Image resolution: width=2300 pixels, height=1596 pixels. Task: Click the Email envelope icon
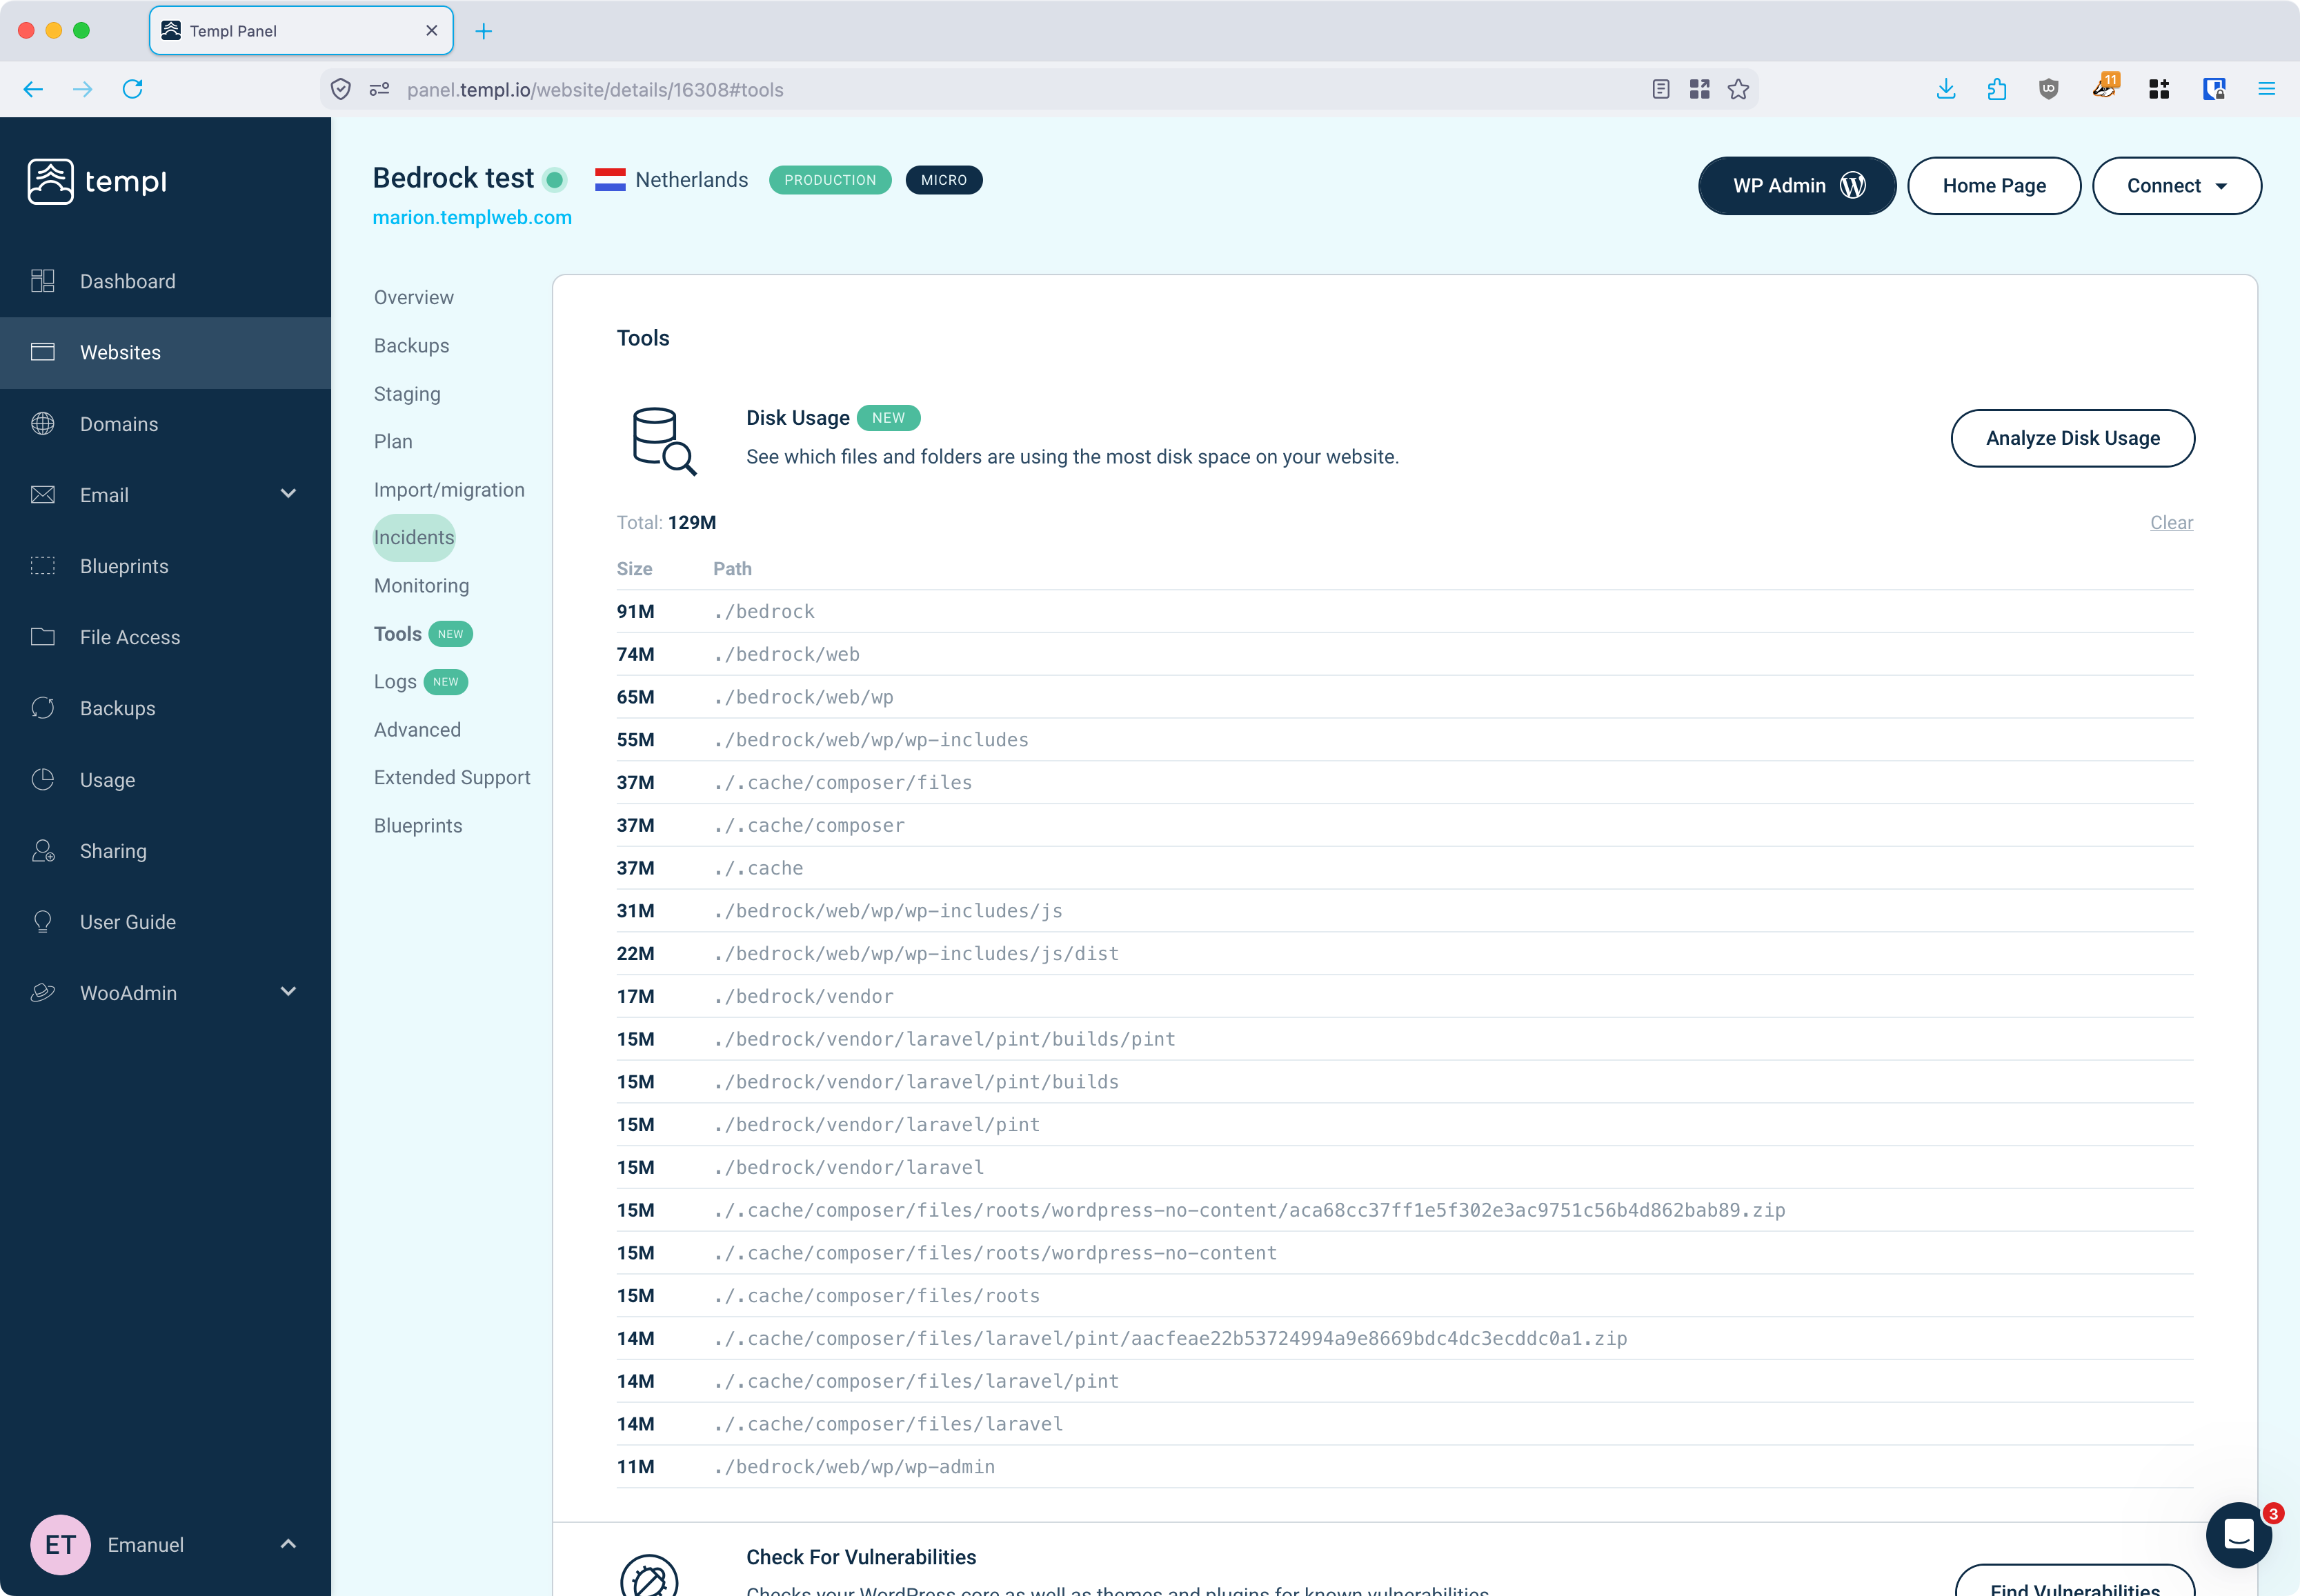coord(42,494)
